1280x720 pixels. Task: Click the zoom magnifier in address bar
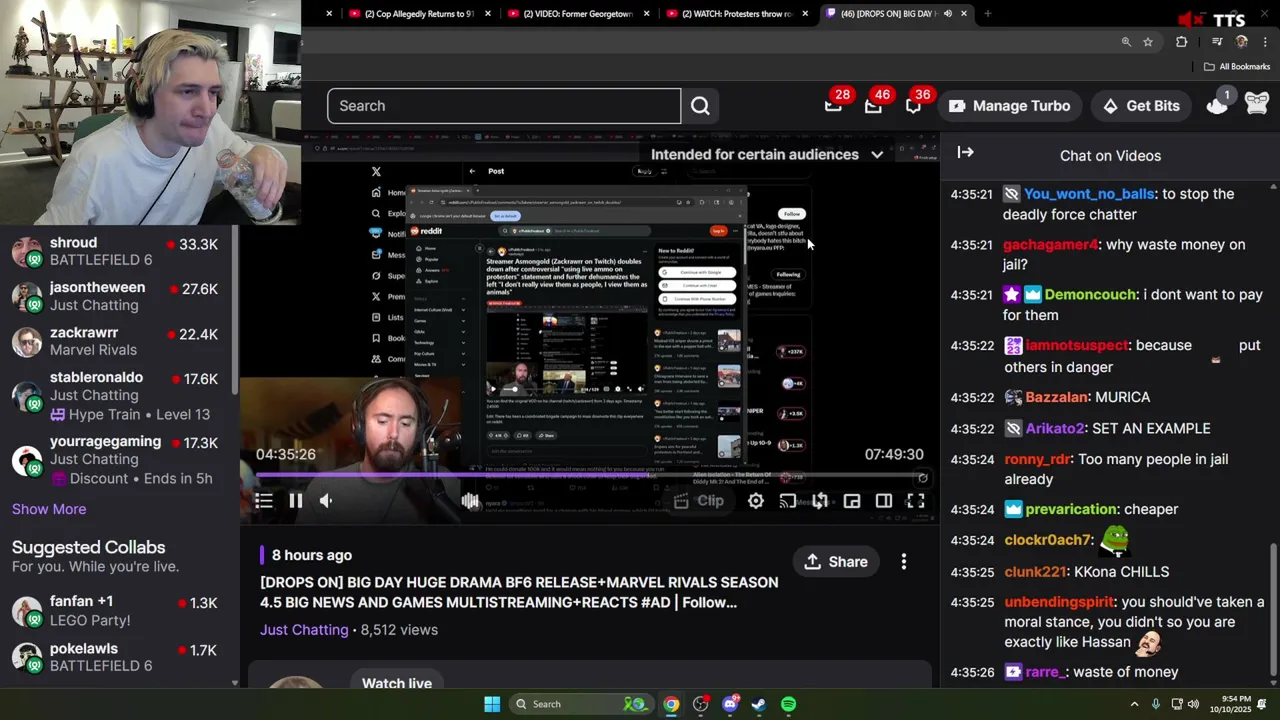[x=1126, y=42]
